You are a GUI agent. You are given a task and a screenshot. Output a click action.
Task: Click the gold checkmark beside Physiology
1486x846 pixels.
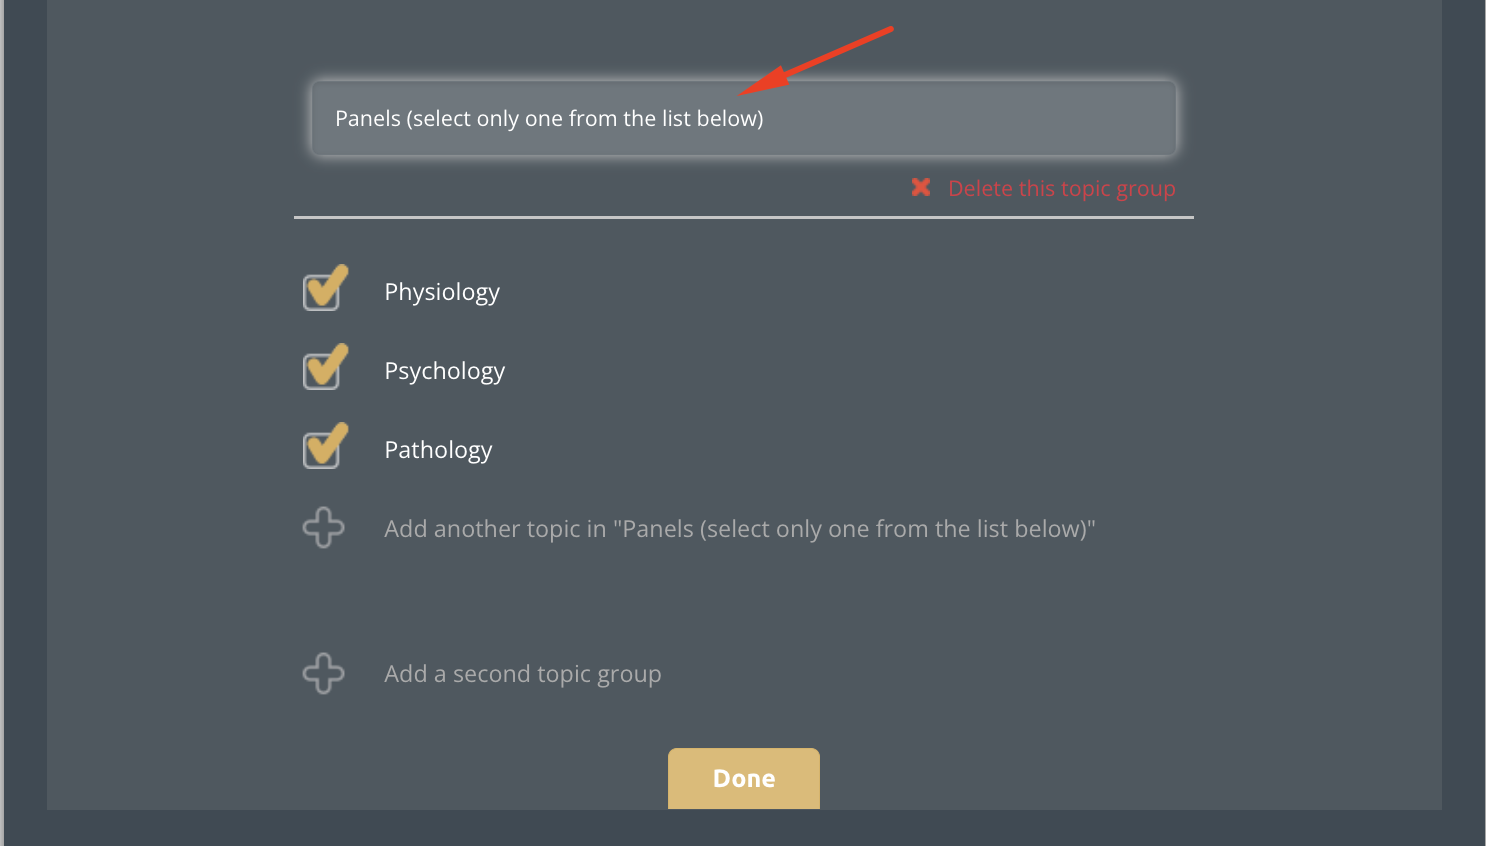click(x=327, y=285)
